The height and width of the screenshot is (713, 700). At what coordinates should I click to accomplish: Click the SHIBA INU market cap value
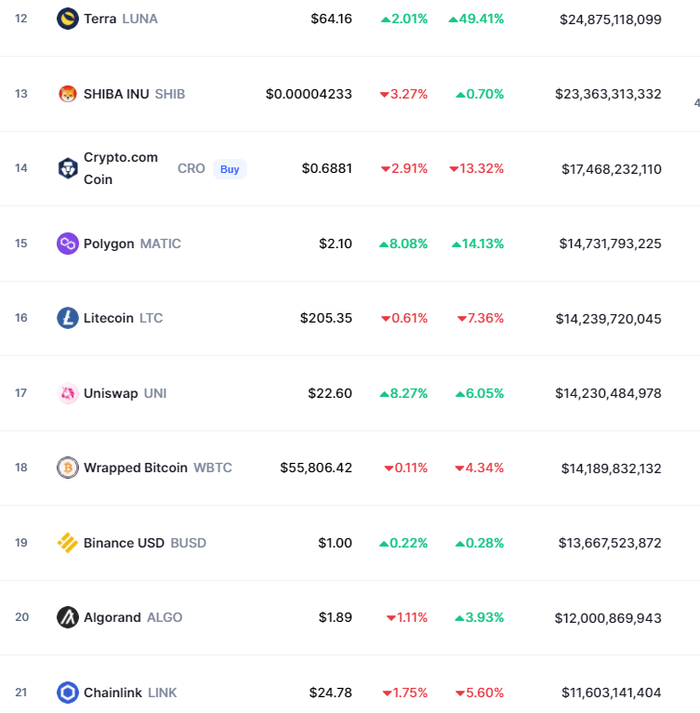click(x=608, y=94)
